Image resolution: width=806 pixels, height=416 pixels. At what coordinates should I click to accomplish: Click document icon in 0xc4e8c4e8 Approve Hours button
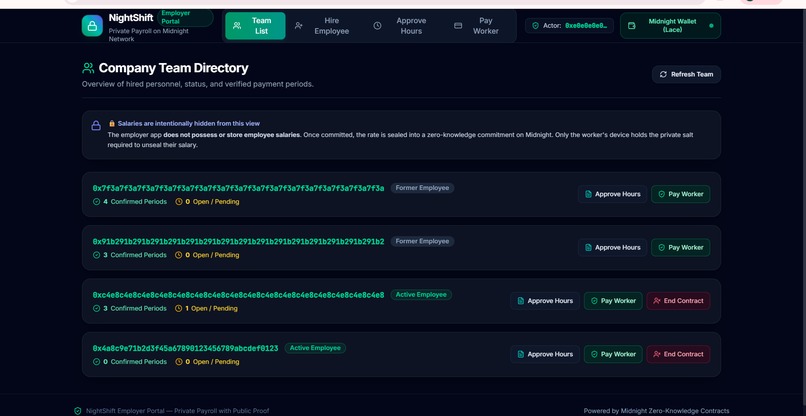point(521,301)
